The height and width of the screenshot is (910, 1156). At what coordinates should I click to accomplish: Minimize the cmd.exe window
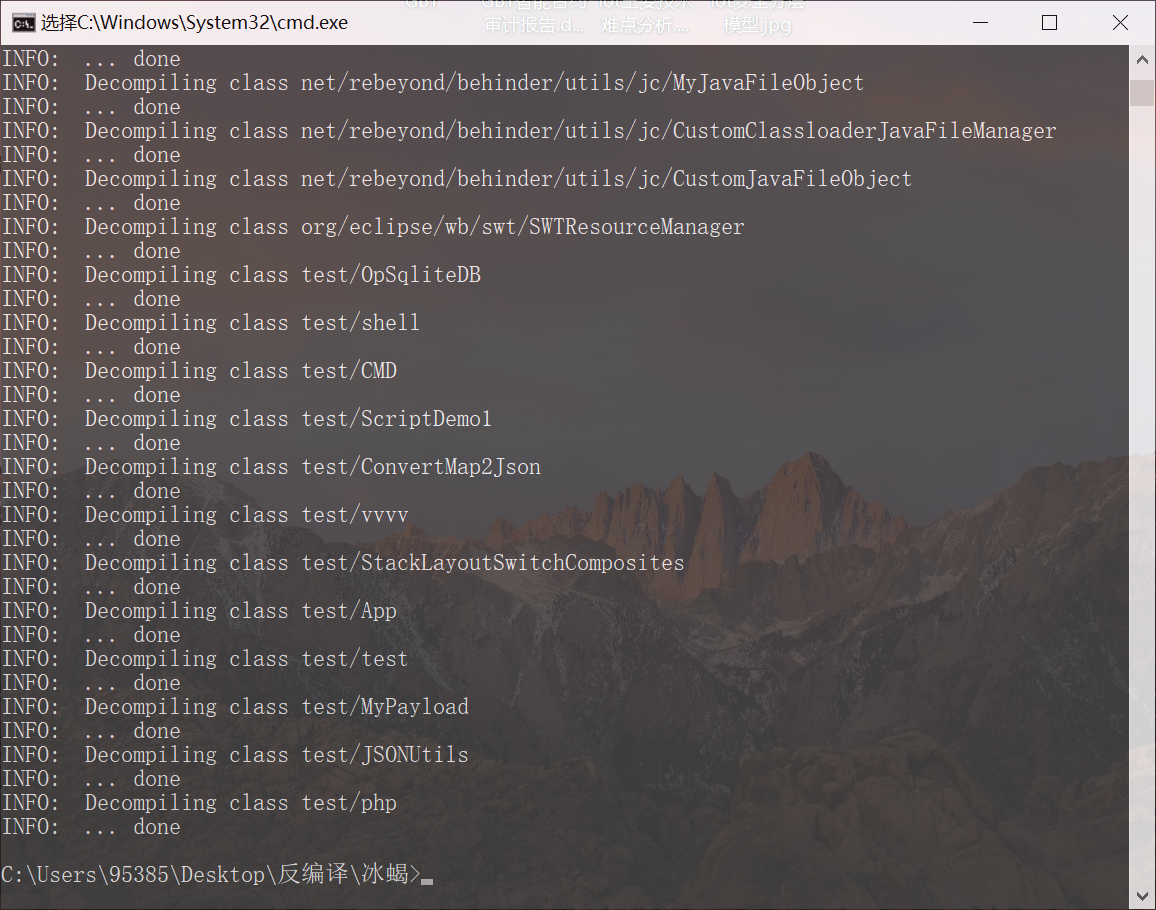980,23
